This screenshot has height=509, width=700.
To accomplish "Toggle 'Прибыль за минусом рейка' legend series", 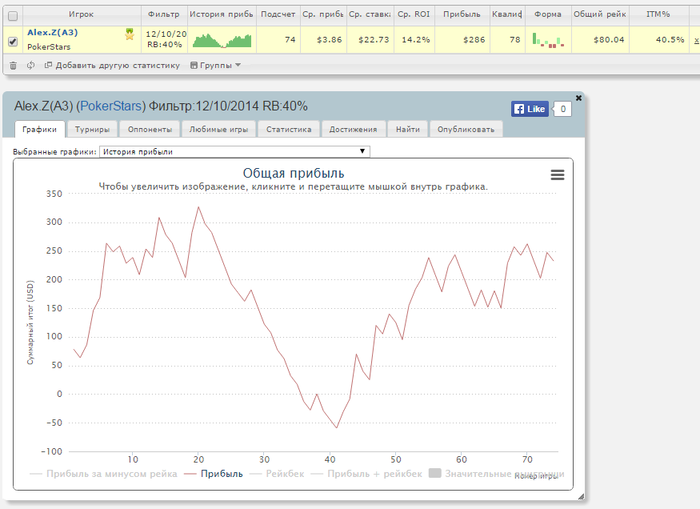I will click(103, 474).
